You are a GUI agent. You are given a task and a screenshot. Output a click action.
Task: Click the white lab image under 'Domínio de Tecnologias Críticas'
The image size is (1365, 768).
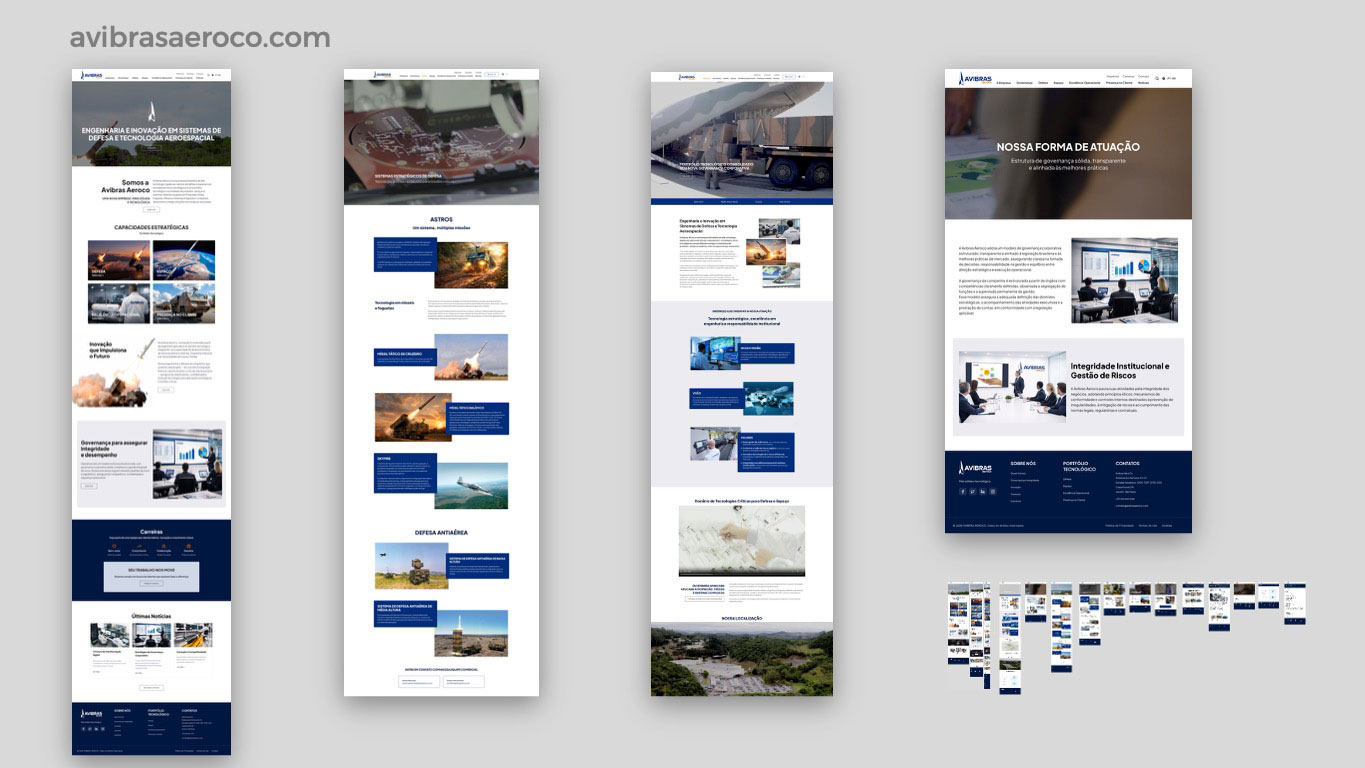tap(742, 541)
